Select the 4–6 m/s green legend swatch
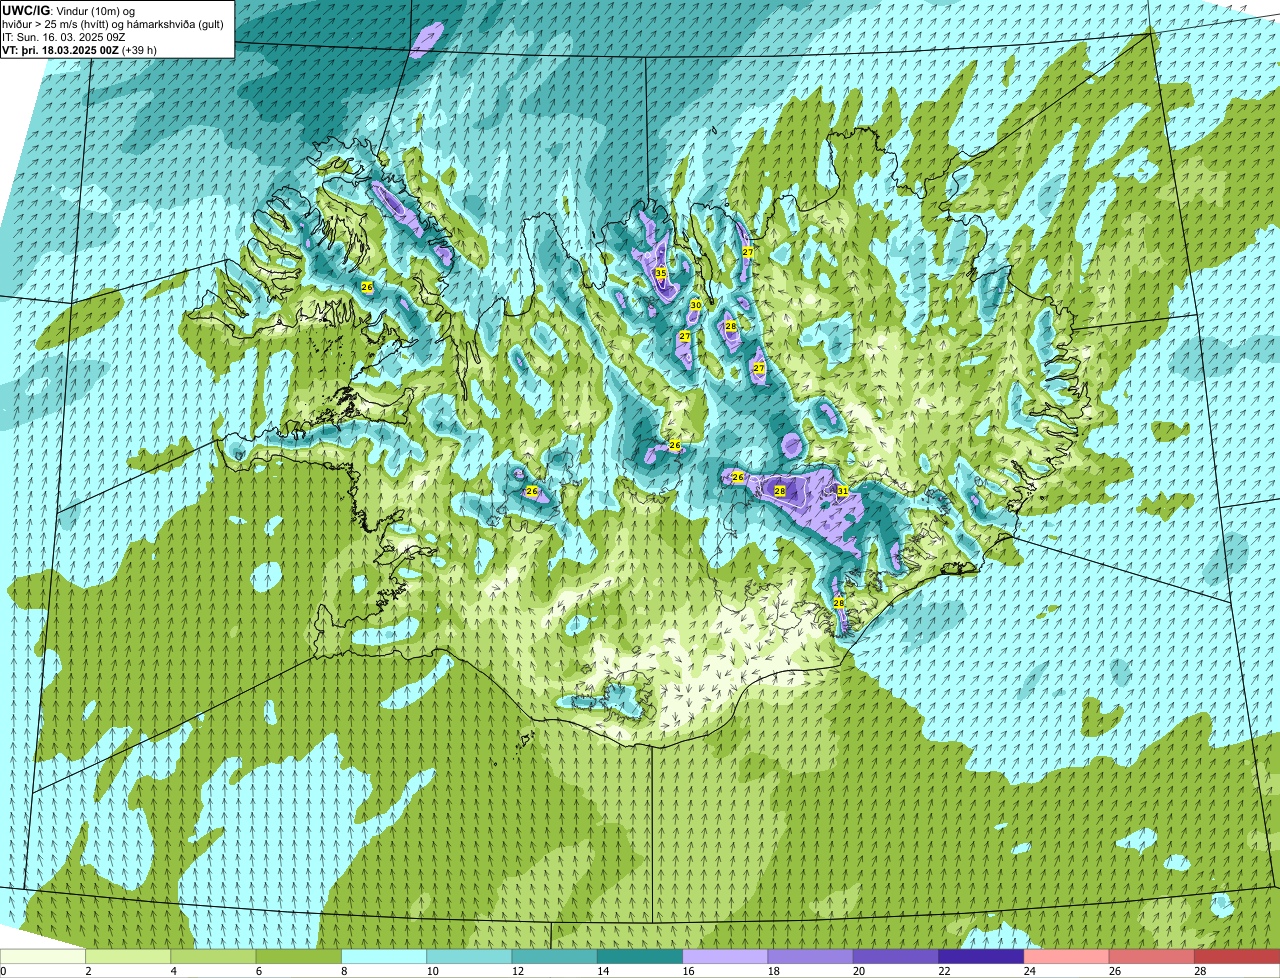 pos(213,957)
